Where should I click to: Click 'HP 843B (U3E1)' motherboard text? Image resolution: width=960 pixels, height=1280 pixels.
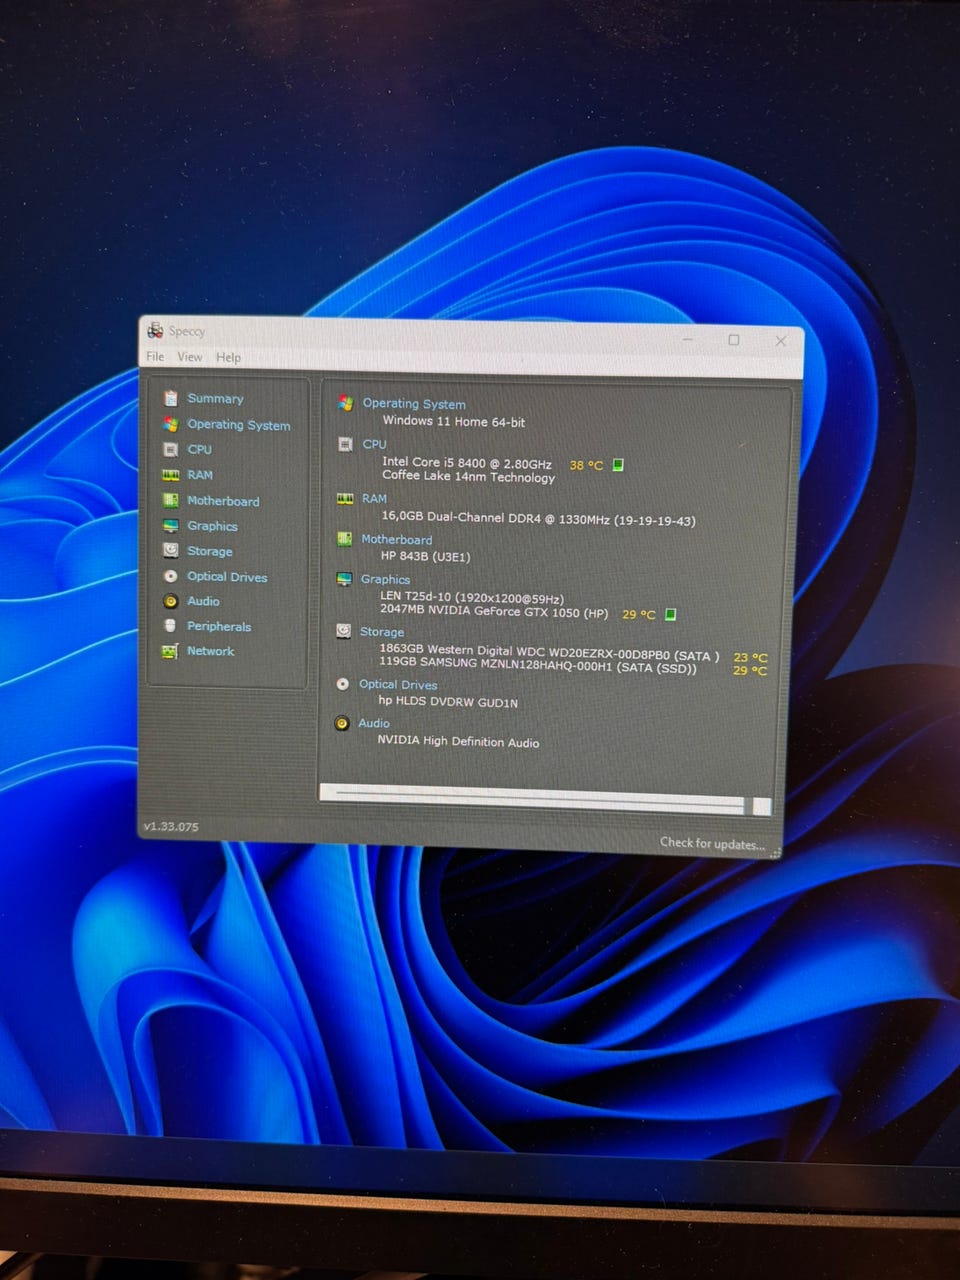[425, 556]
